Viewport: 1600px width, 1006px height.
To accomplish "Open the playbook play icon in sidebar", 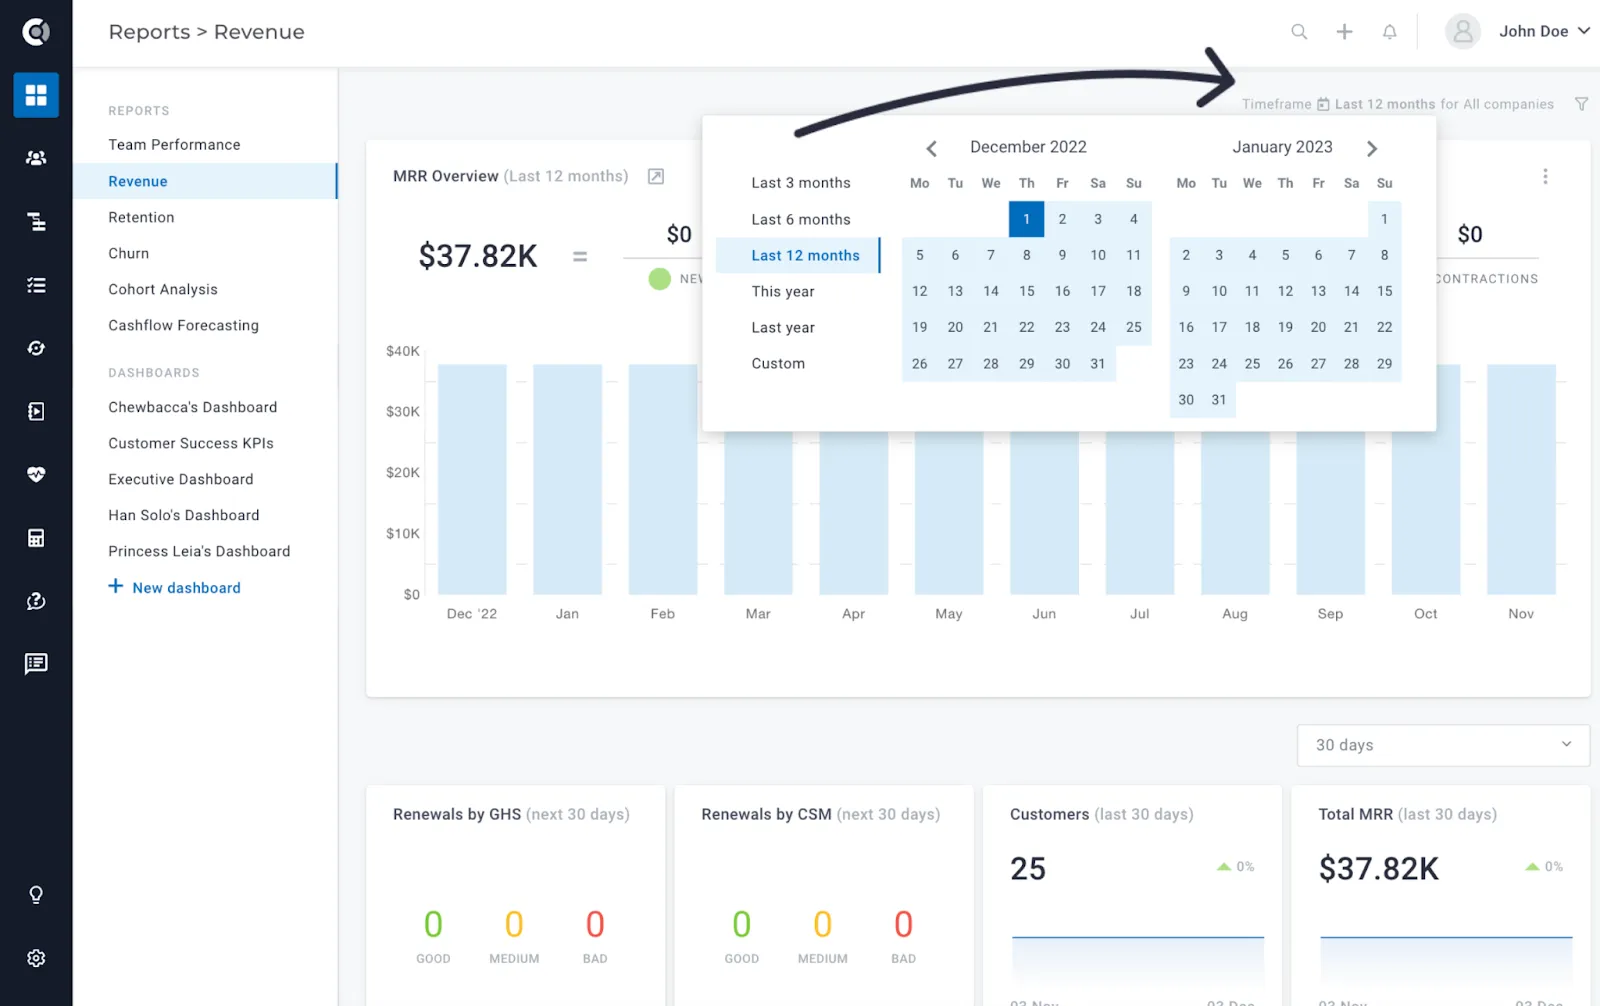I will pos(36,411).
